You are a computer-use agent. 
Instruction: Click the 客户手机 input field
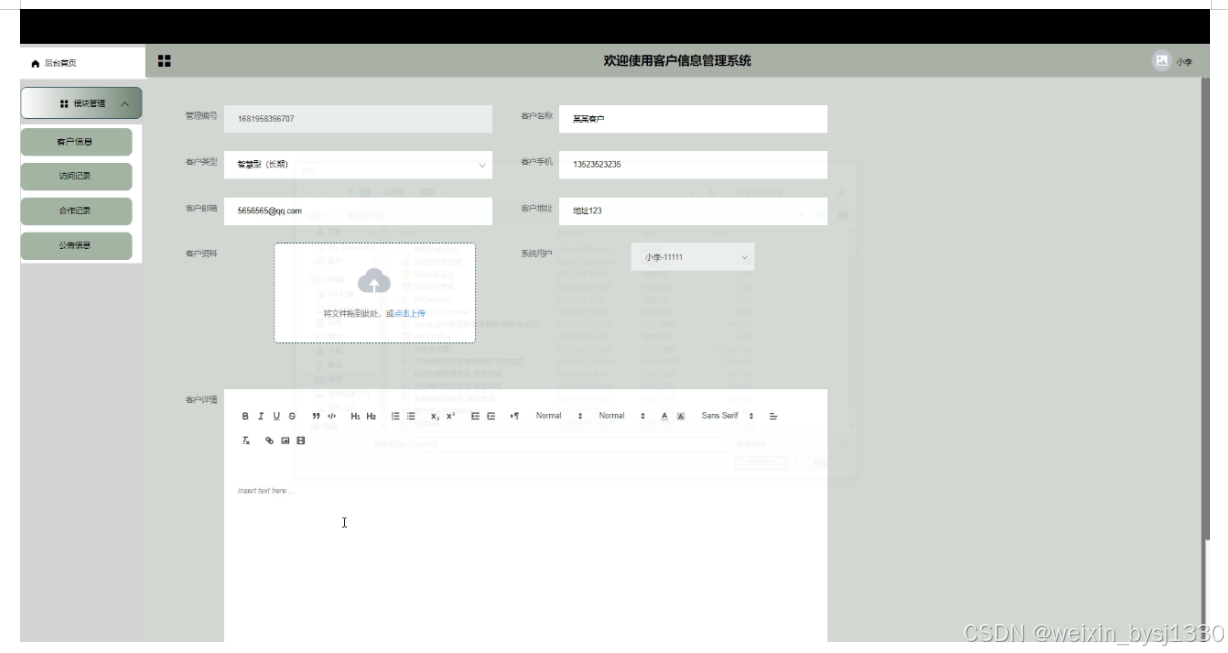tap(693, 164)
